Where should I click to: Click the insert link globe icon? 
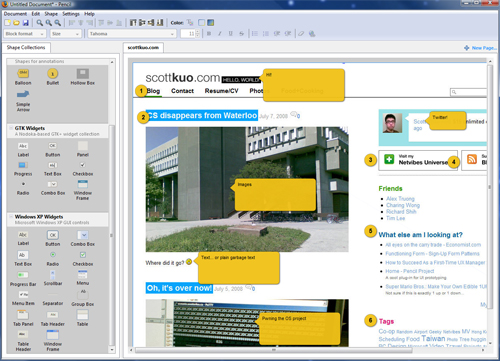pos(312,33)
